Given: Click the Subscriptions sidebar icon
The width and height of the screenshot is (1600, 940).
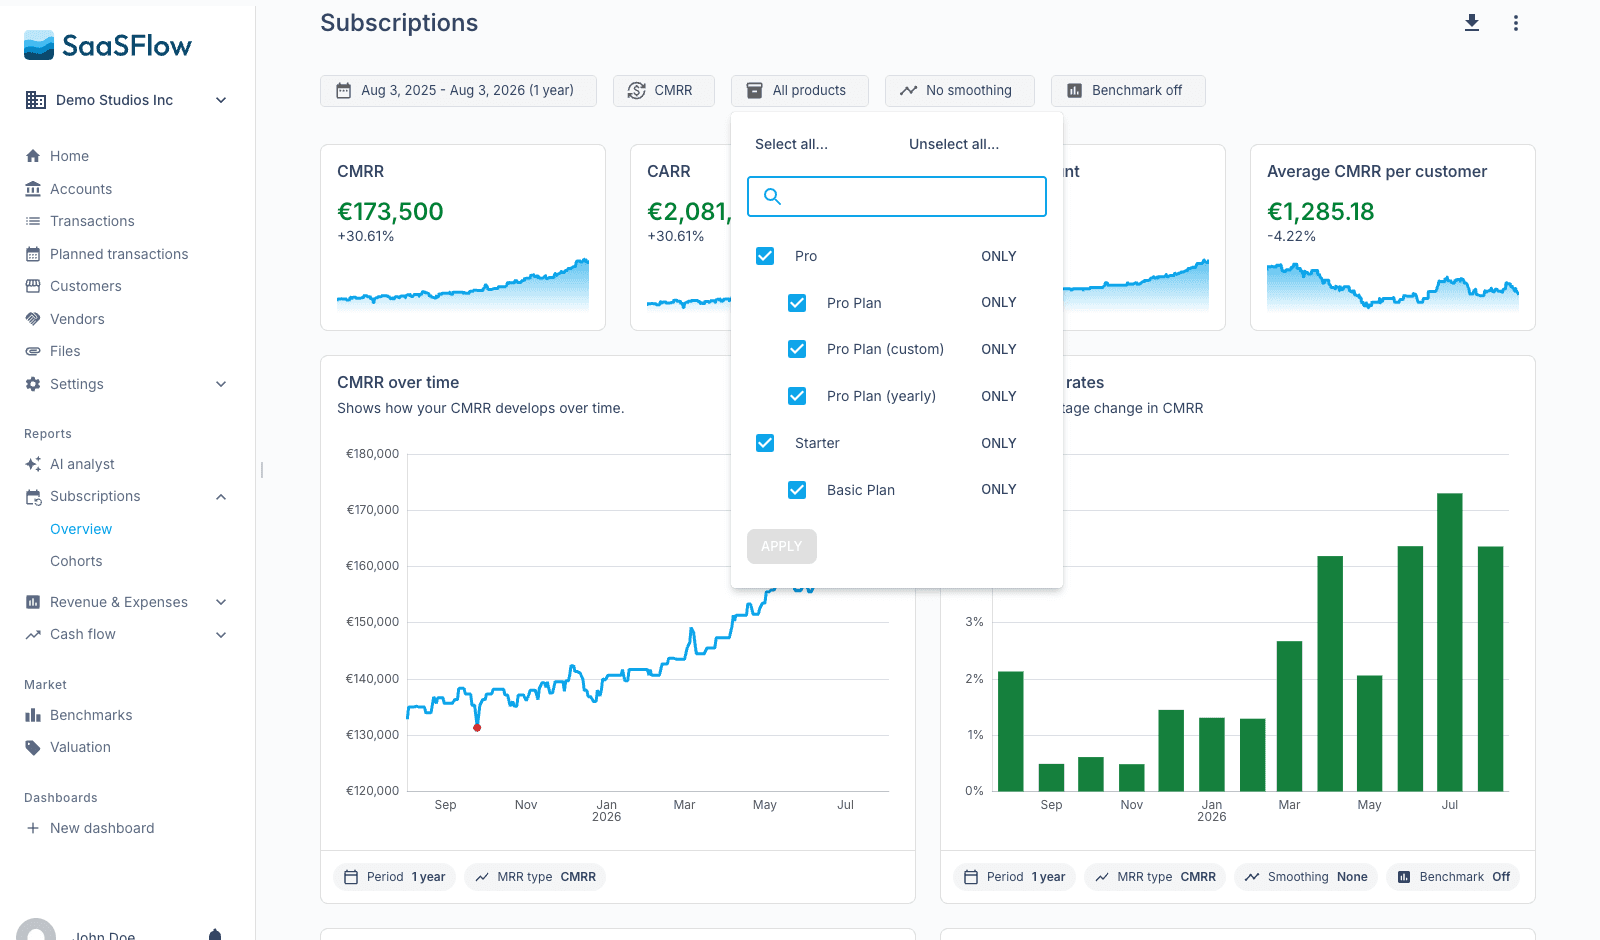Looking at the screenshot, I should [x=33, y=496].
